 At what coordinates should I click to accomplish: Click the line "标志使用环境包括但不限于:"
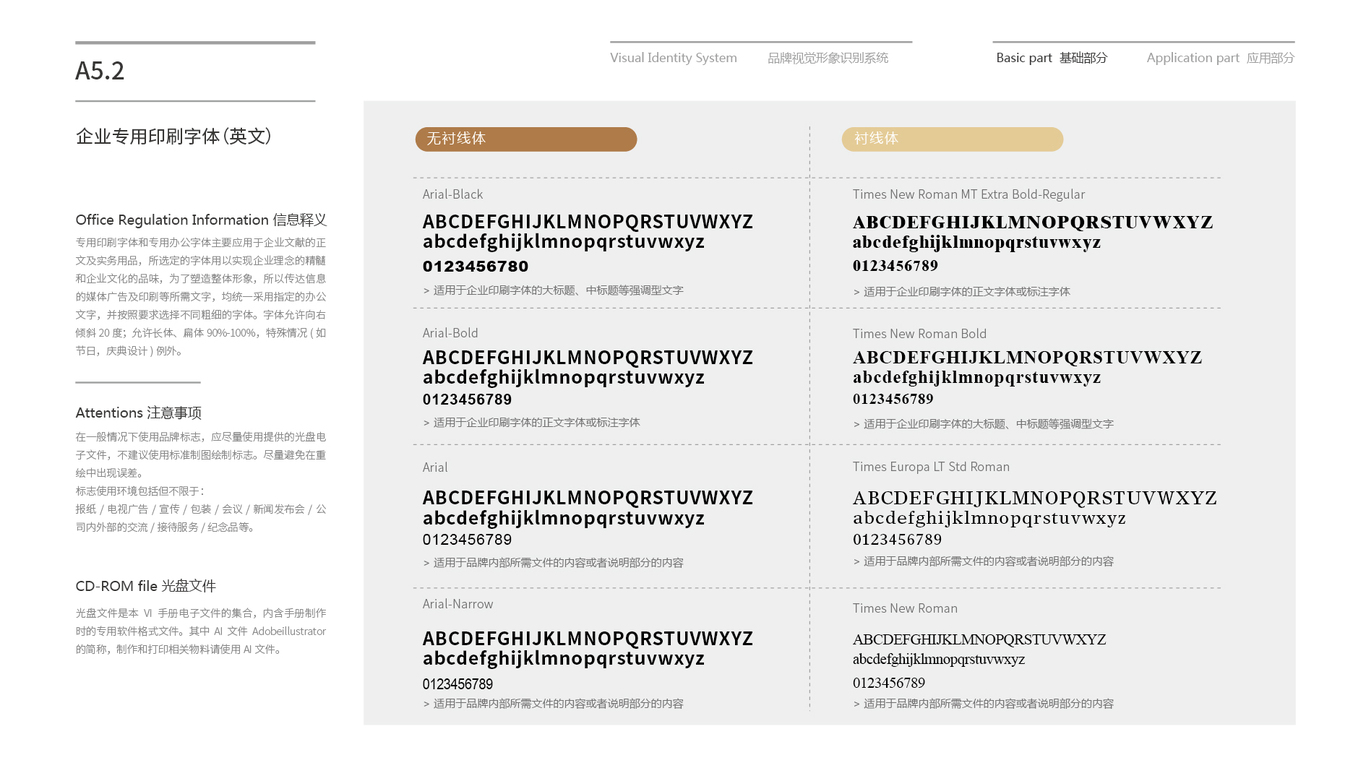(x=140, y=491)
